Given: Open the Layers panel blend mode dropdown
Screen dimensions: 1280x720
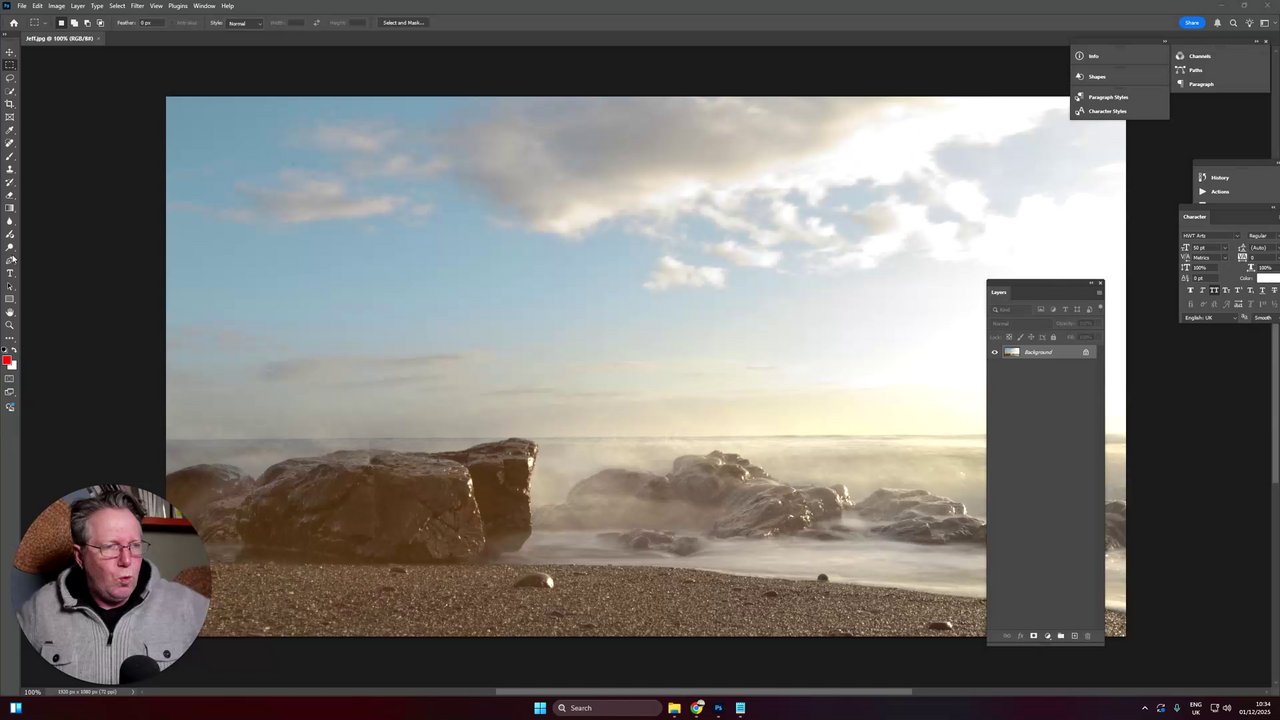Looking at the screenshot, I should [1020, 324].
